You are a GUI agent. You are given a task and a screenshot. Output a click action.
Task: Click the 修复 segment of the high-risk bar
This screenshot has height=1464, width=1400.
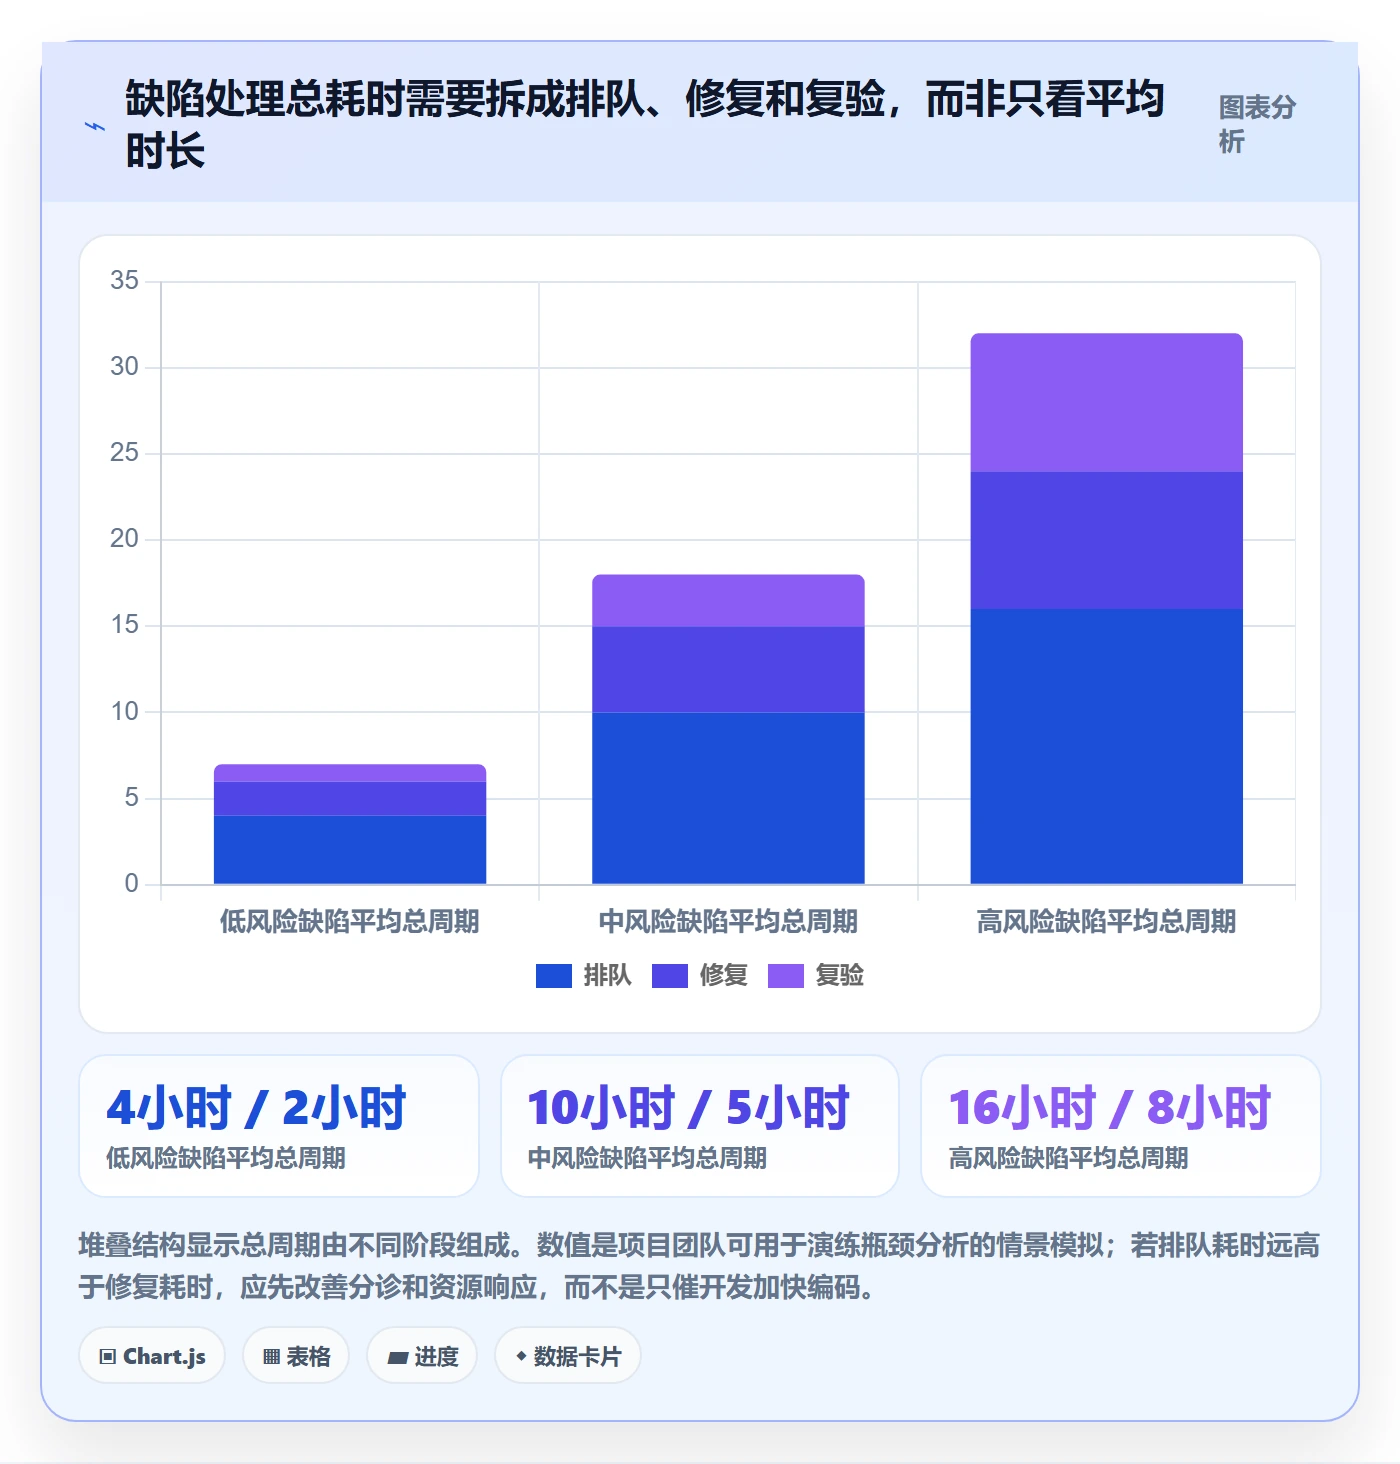coord(1106,540)
